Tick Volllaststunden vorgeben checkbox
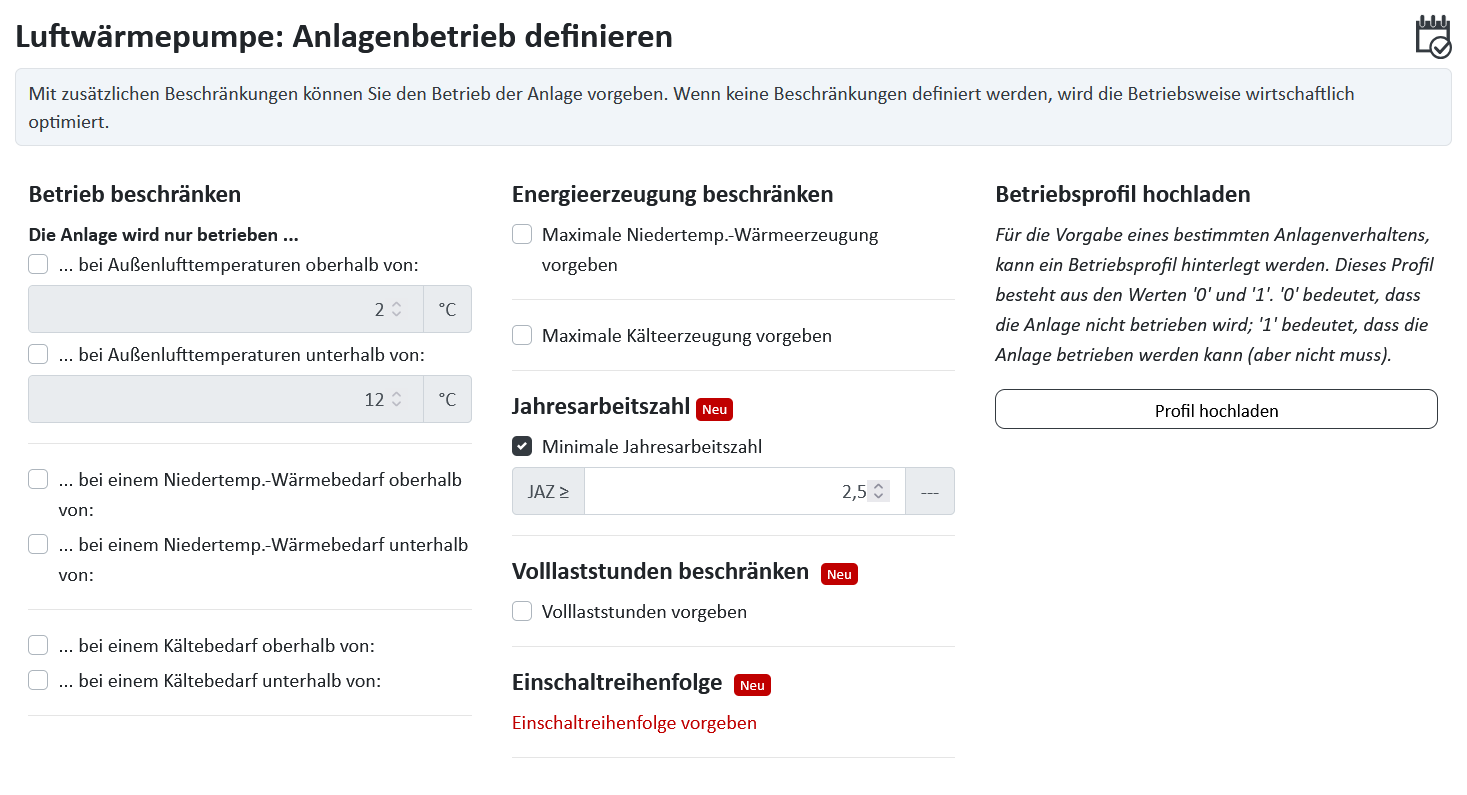 coord(522,611)
